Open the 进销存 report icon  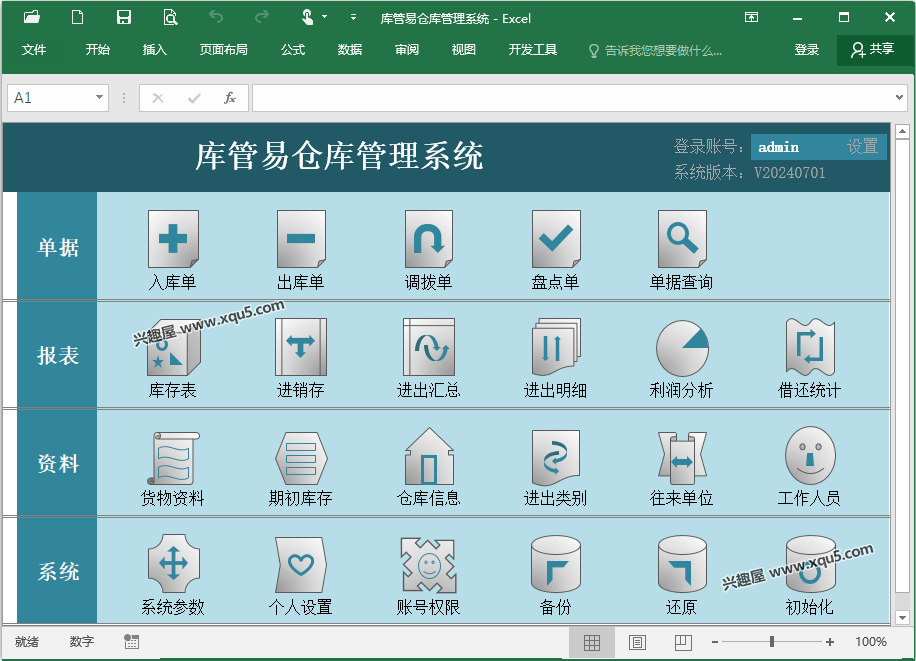pyautogui.click(x=301, y=347)
